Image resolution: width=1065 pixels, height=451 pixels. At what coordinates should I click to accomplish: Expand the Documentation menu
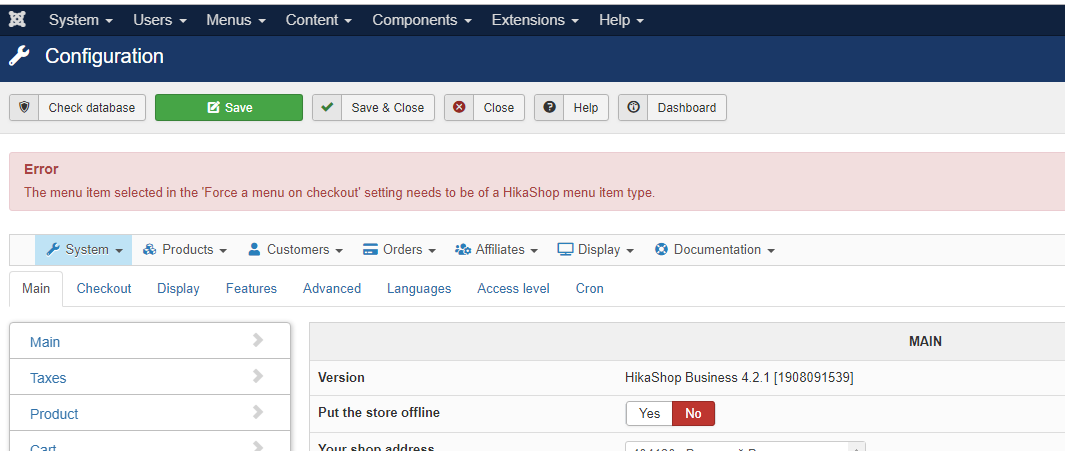(x=715, y=249)
